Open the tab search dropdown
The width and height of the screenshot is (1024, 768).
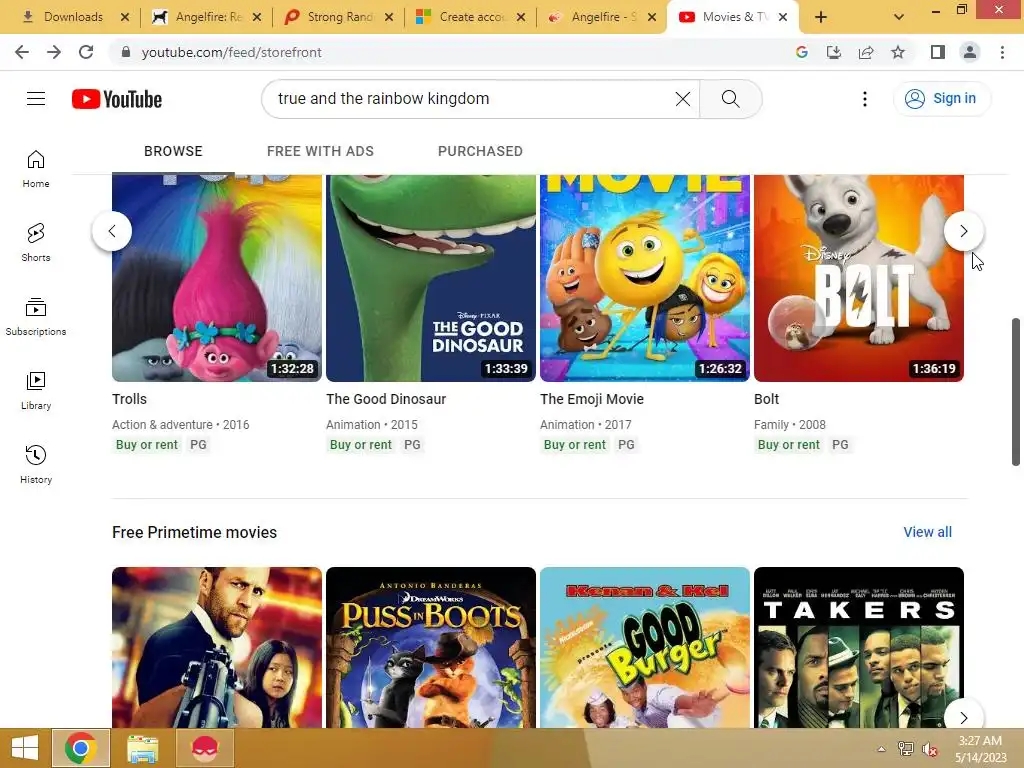click(x=899, y=17)
